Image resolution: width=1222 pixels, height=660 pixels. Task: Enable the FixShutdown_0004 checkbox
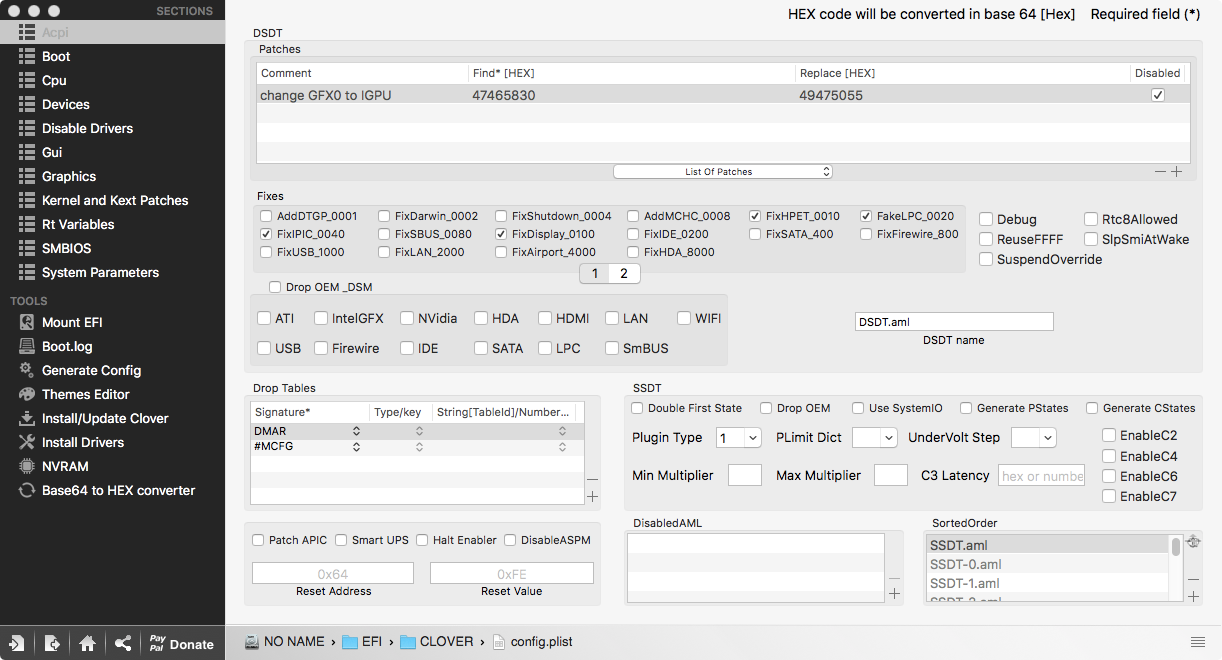tap(502, 216)
